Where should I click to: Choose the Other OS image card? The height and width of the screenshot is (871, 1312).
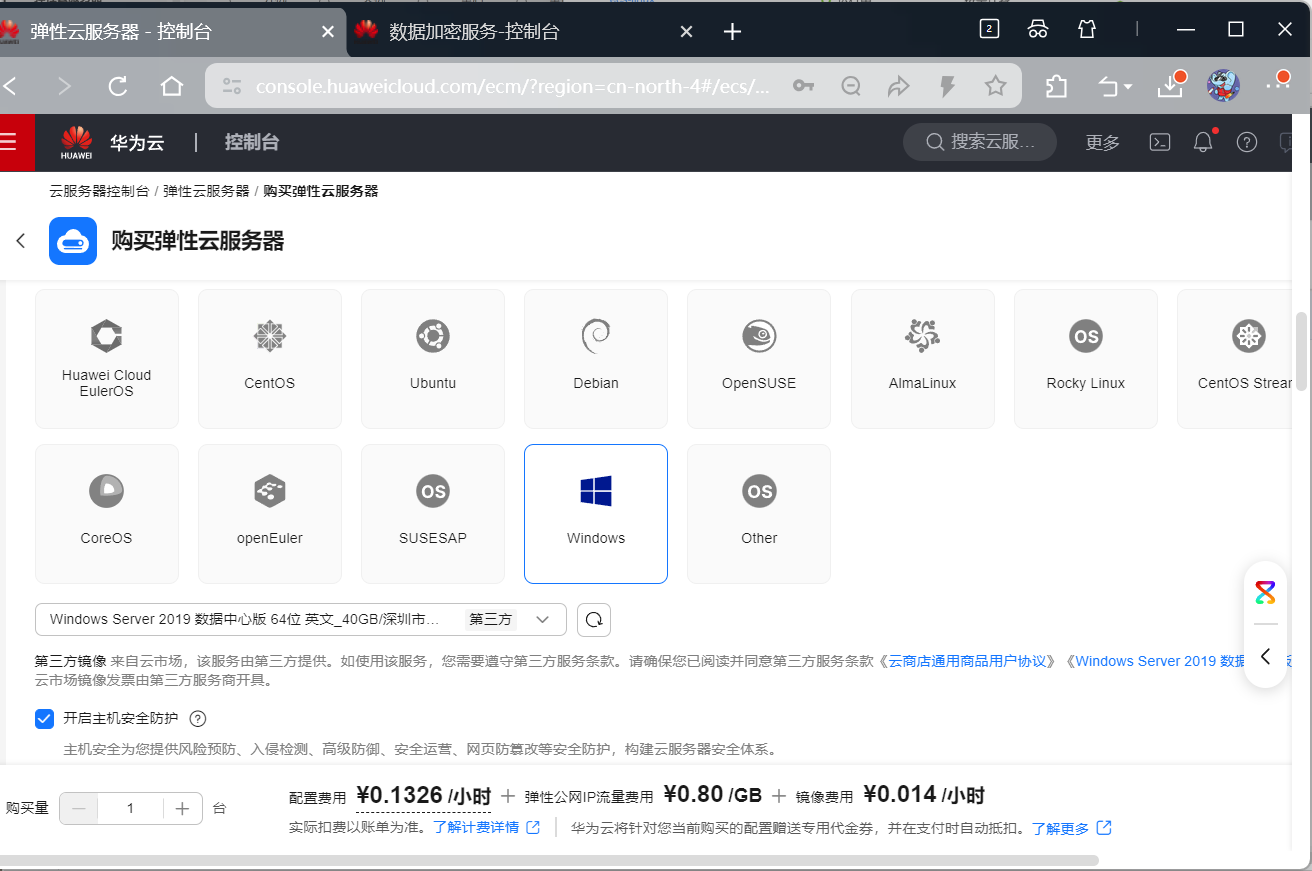[759, 514]
